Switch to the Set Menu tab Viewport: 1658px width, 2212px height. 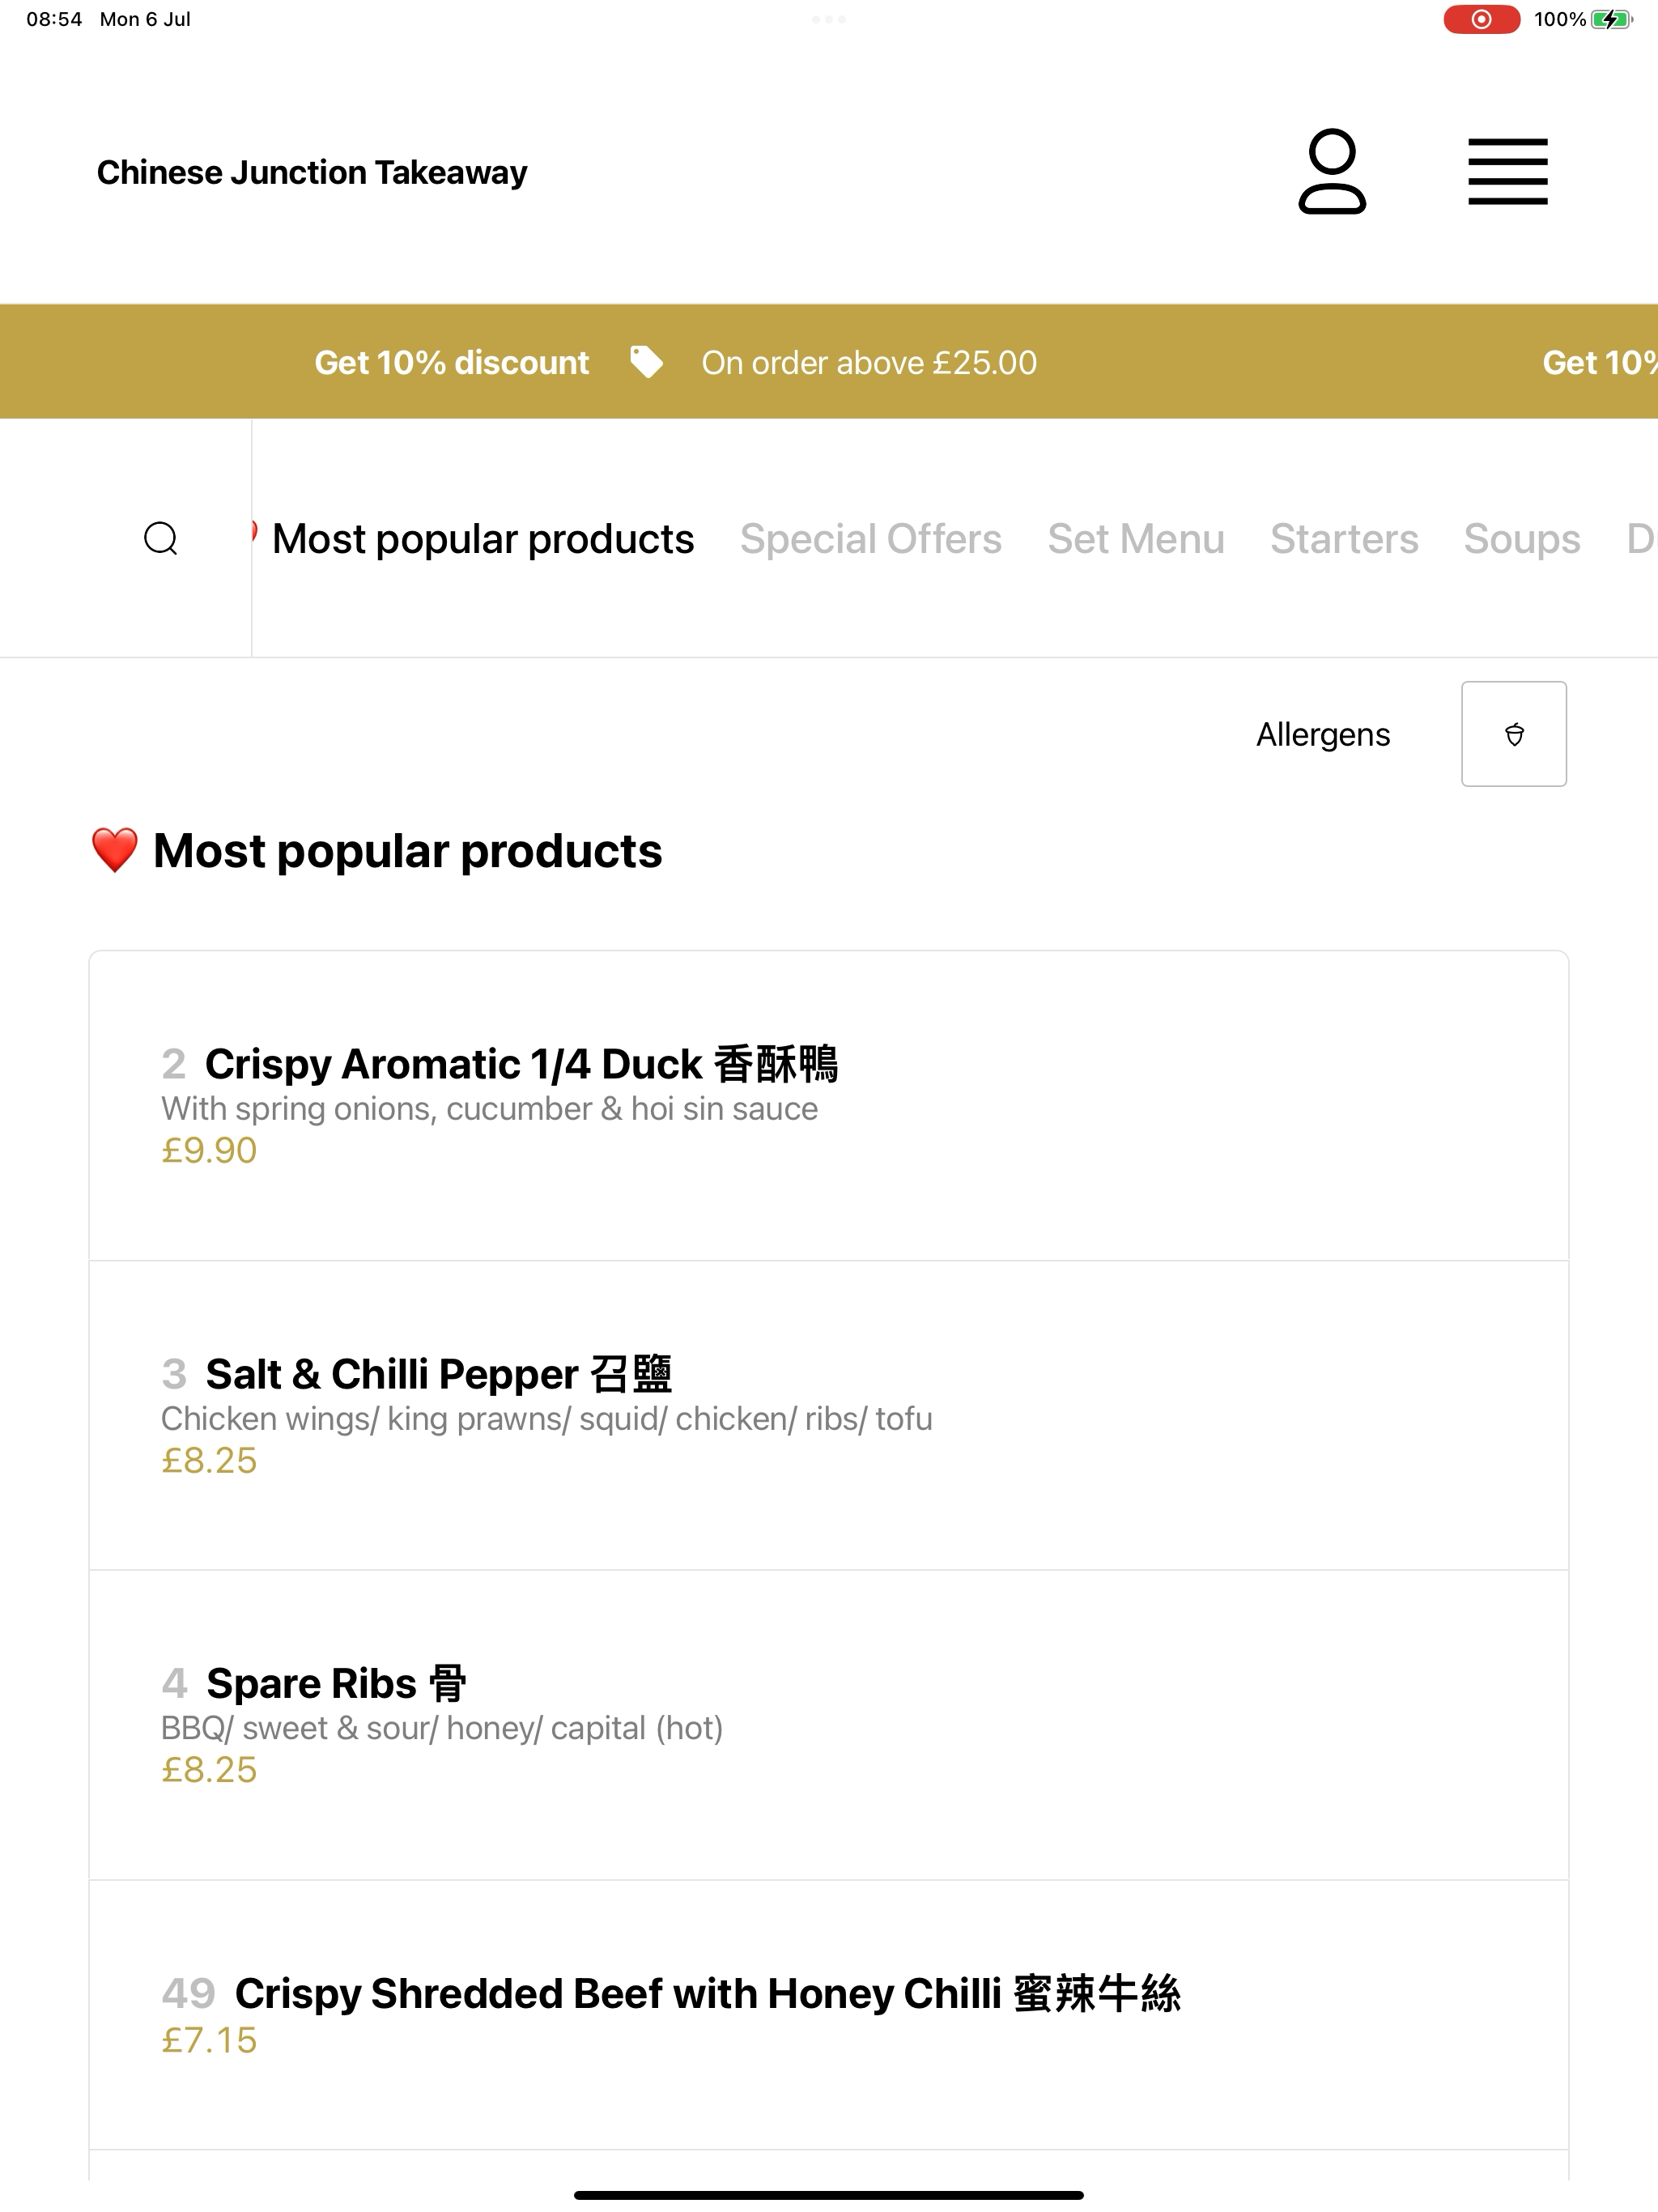point(1136,539)
